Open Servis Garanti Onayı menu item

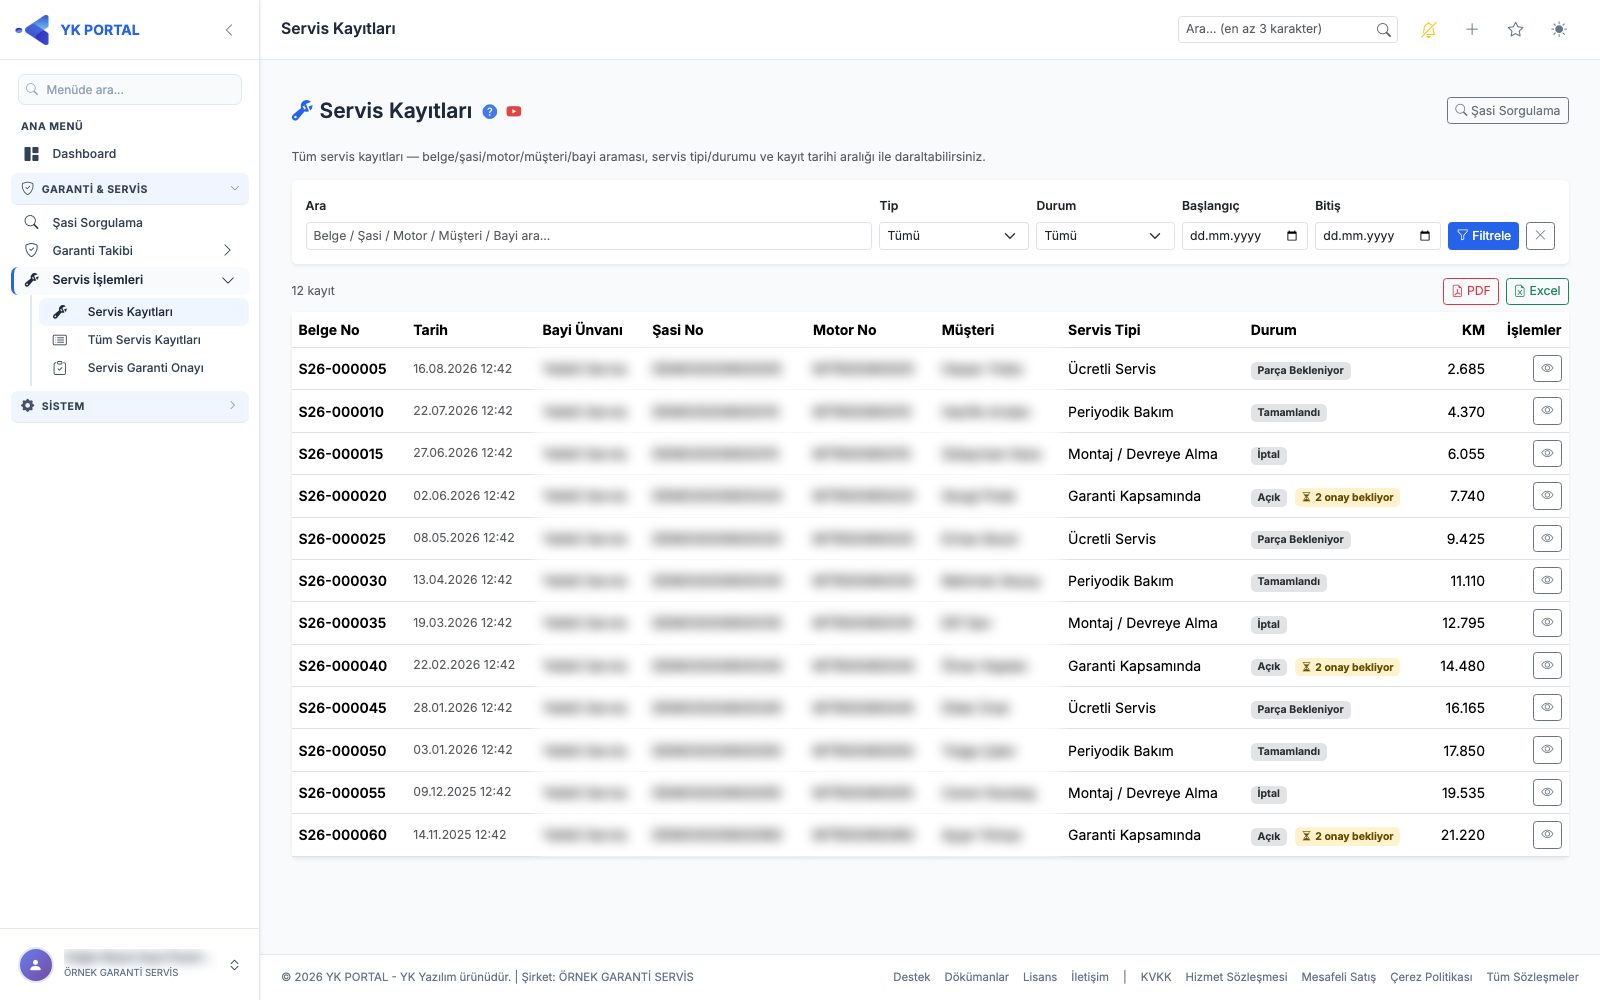pyautogui.click(x=144, y=368)
